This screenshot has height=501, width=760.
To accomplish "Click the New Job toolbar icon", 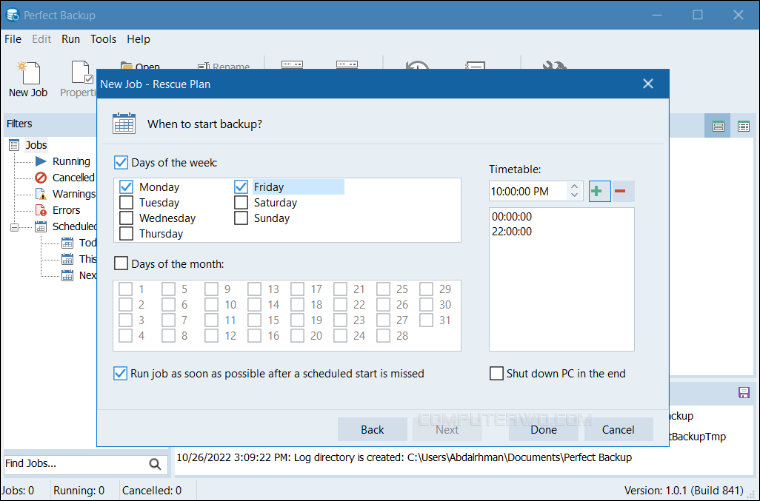I will click(28, 79).
